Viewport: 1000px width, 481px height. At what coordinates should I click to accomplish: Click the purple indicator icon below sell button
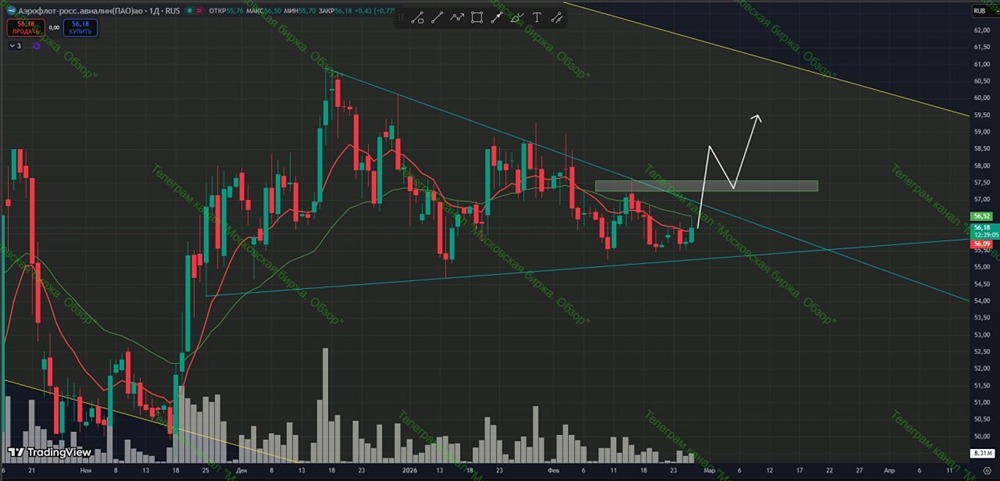[x=36, y=46]
